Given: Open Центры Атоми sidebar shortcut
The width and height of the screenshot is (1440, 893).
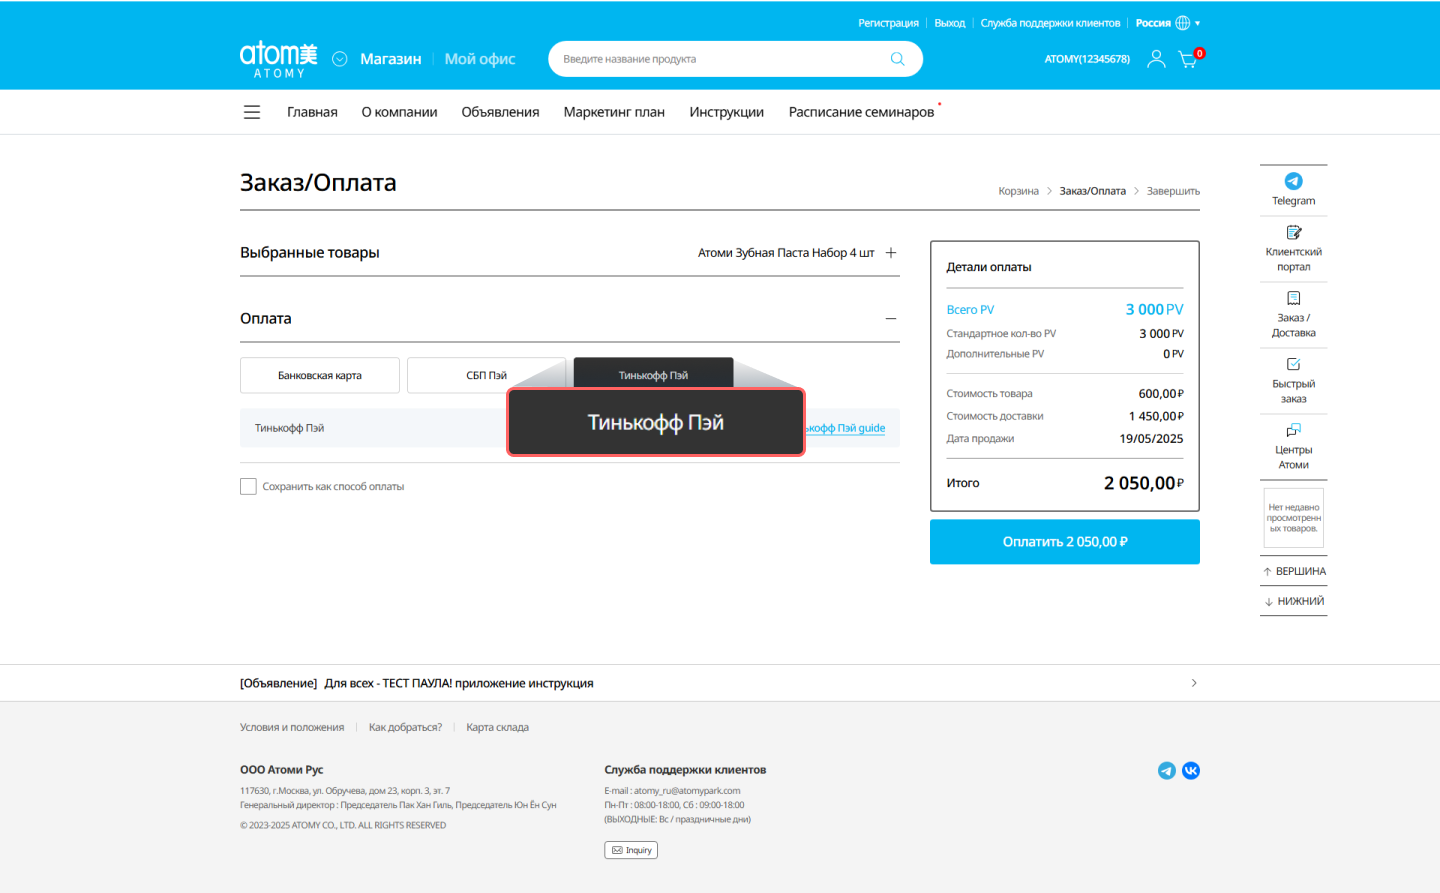Looking at the screenshot, I should point(1293,447).
